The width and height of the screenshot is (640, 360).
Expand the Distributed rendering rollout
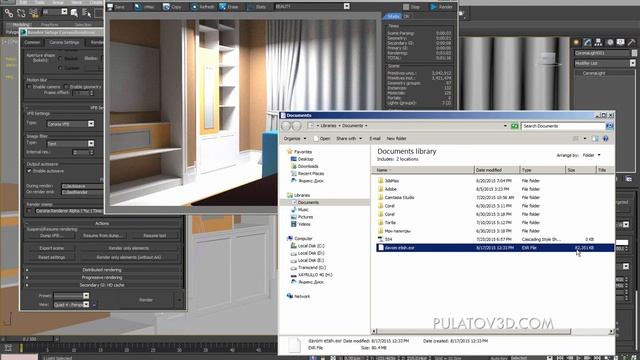coord(102,270)
